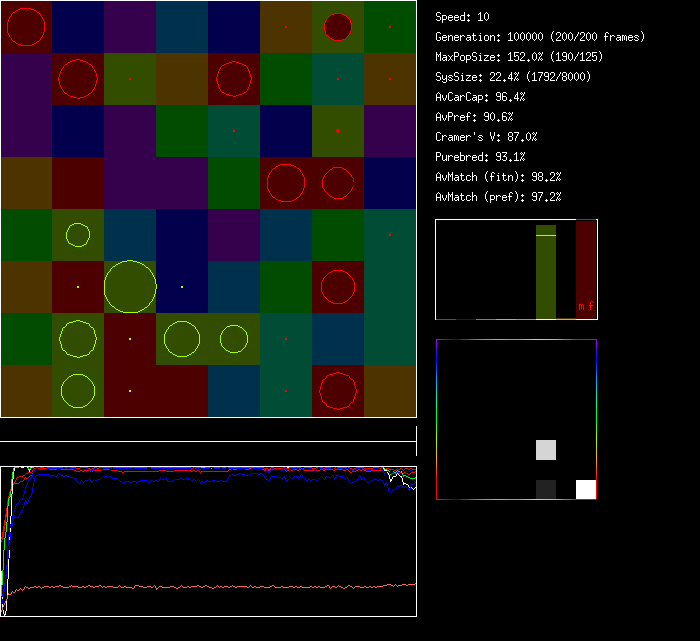Click the Generation: 100000 status line

(x=540, y=37)
